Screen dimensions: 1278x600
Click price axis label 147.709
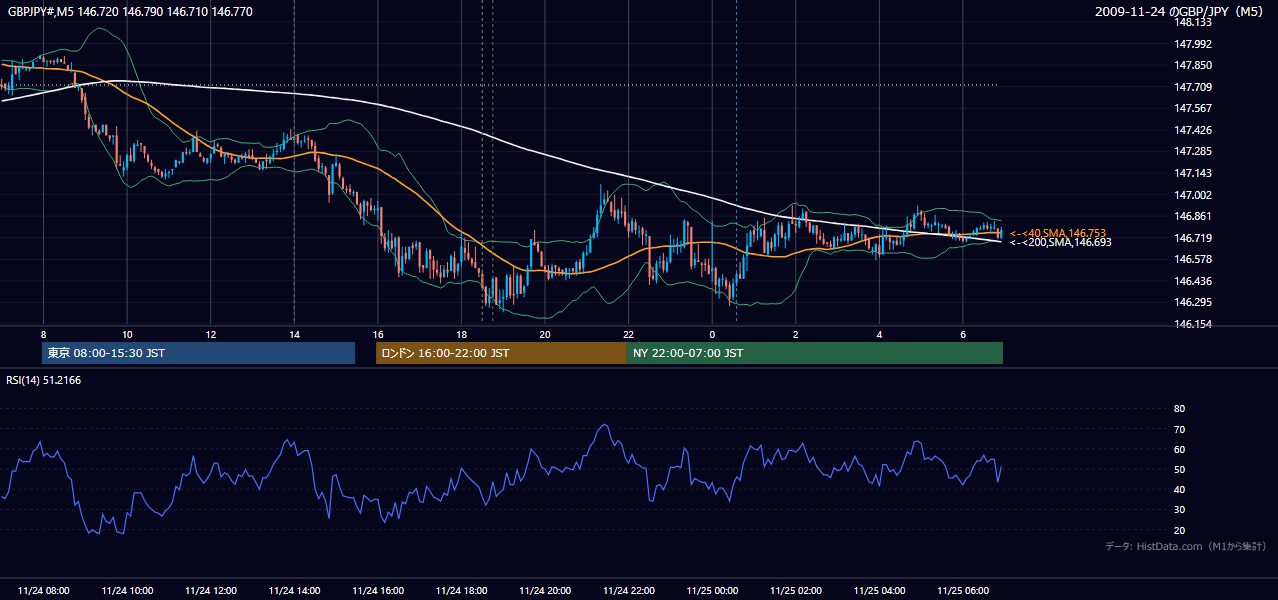point(1193,87)
